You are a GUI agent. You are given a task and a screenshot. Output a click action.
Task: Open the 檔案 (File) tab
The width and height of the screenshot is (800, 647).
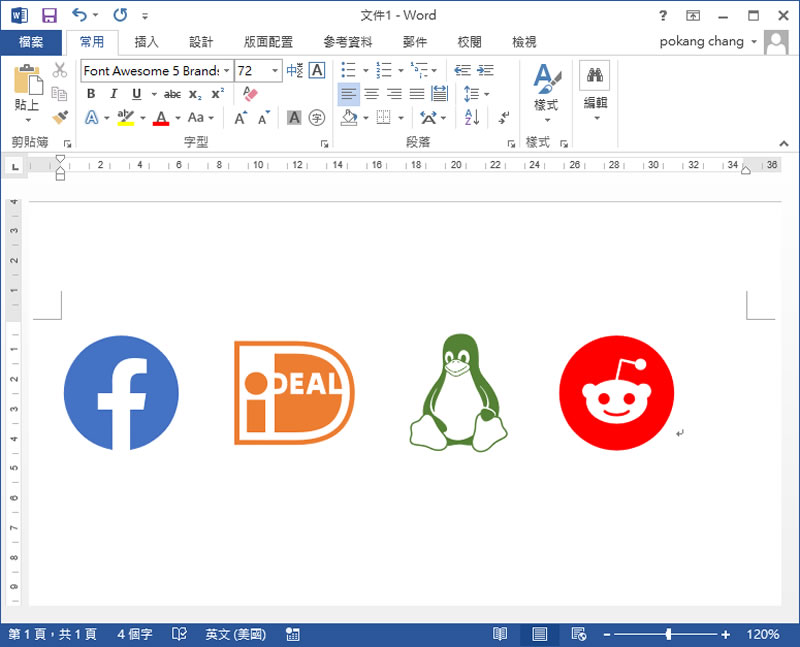tap(31, 42)
